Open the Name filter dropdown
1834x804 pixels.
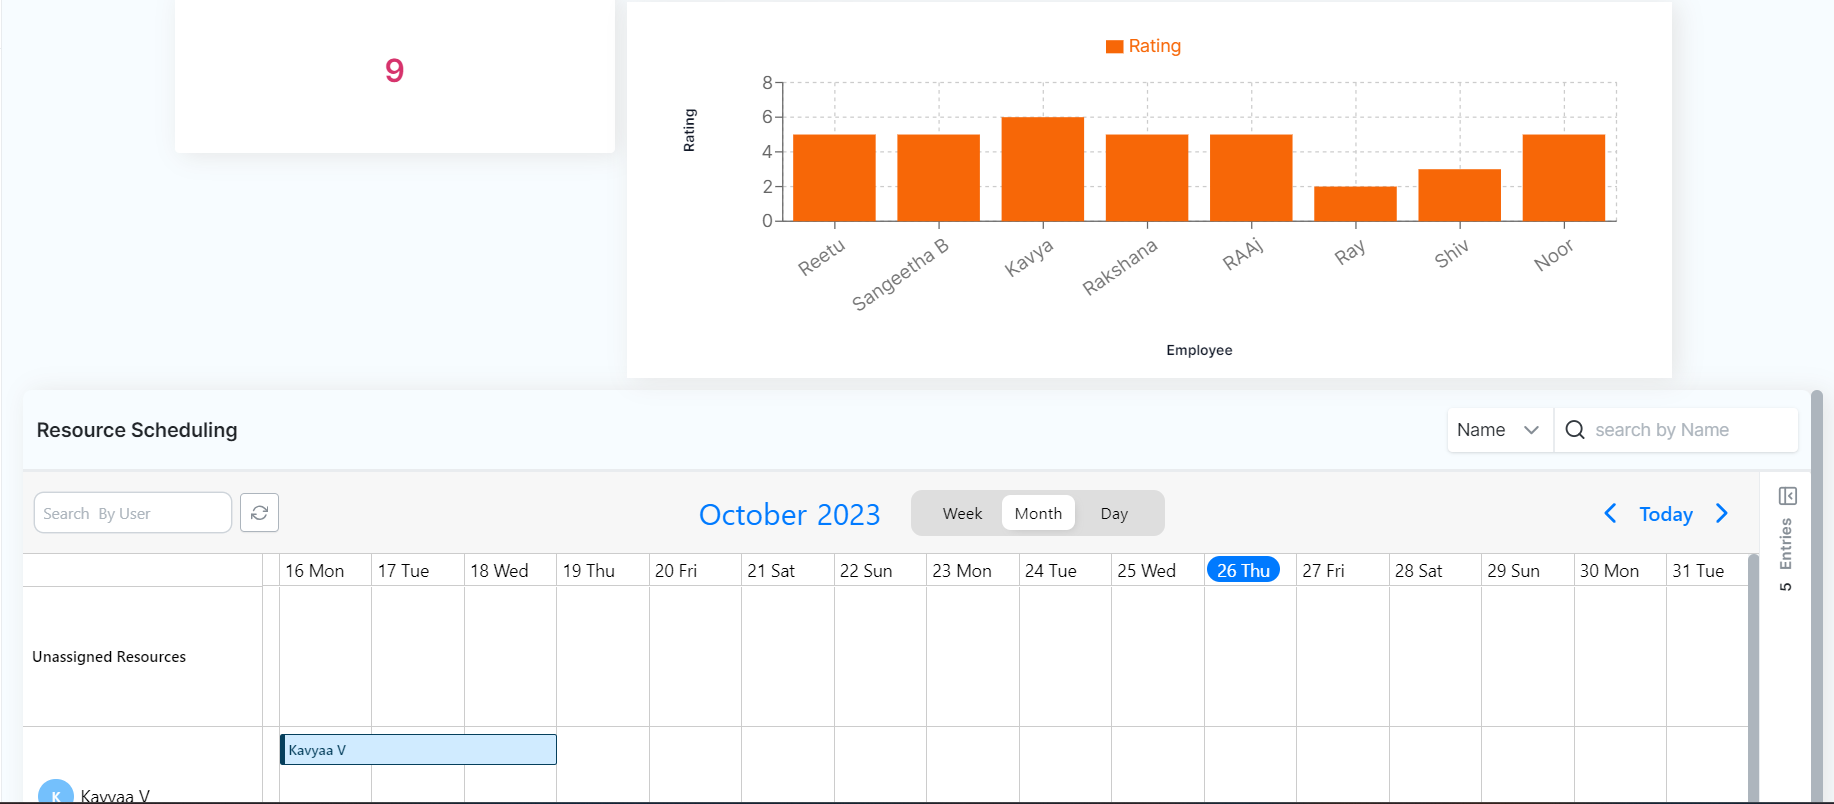point(1500,430)
